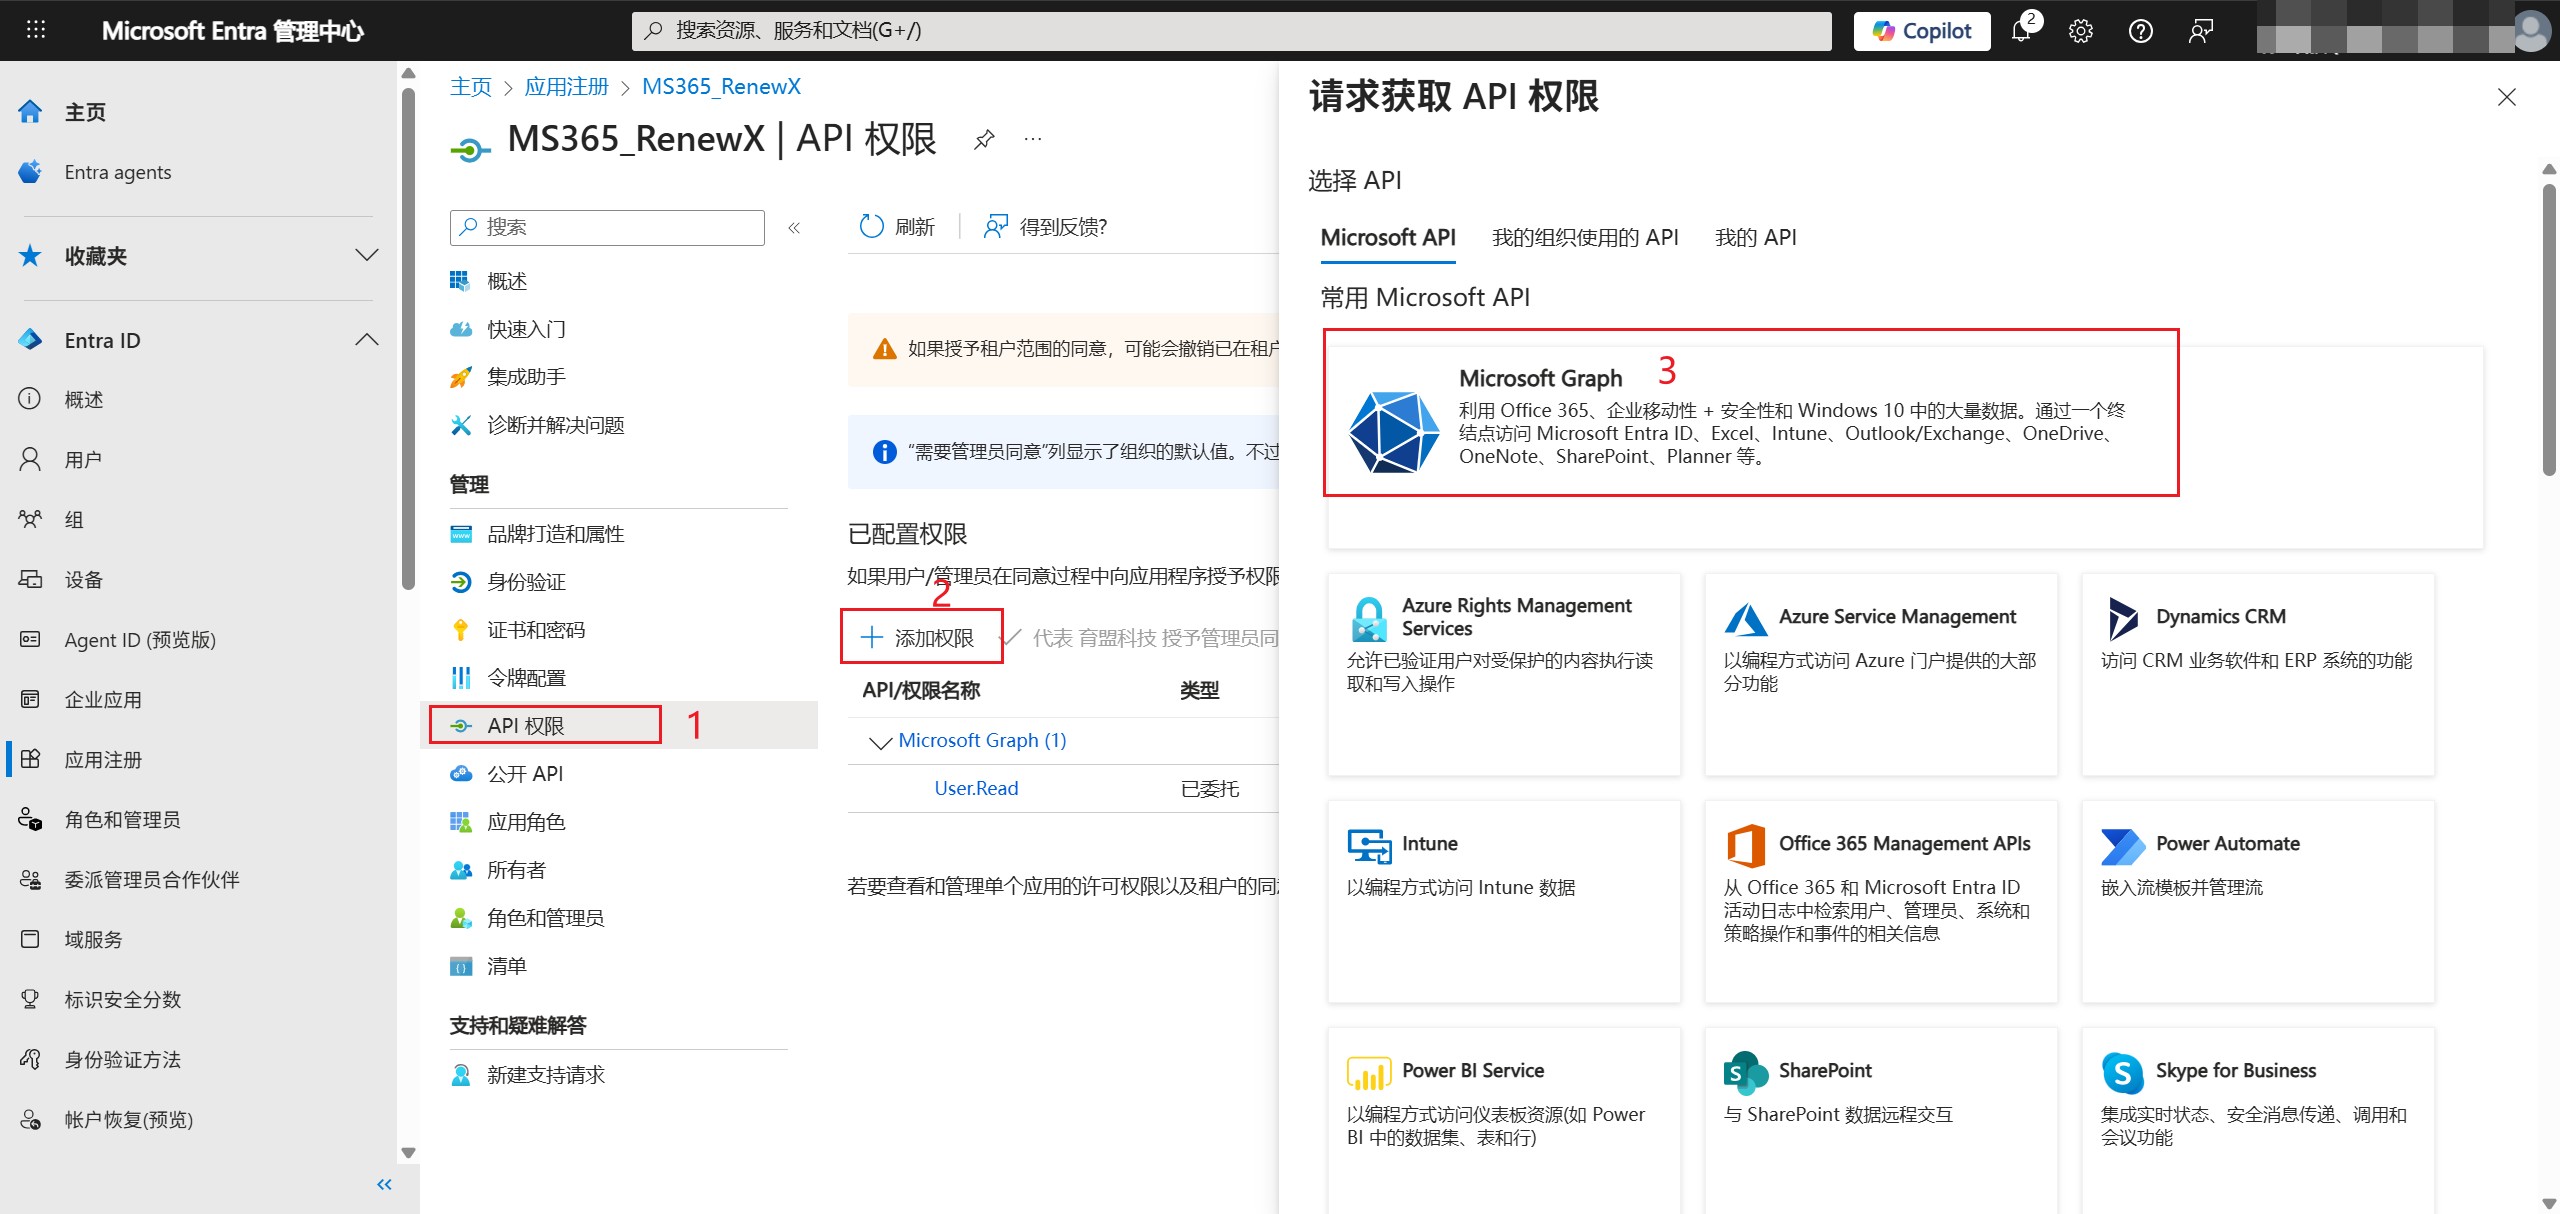
Task: Open the Copilot button
Action: (x=1921, y=31)
